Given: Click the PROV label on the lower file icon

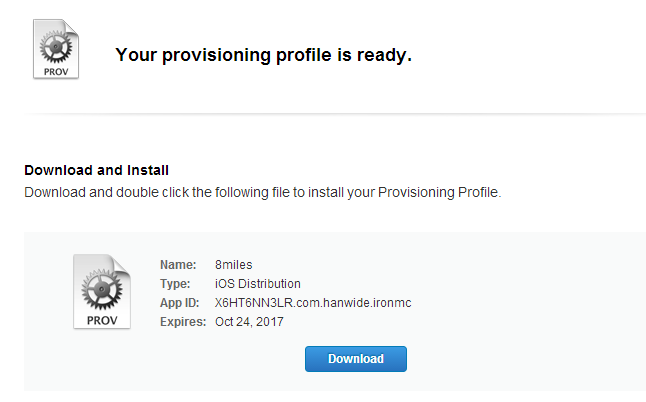Looking at the screenshot, I should tap(102, 320).
